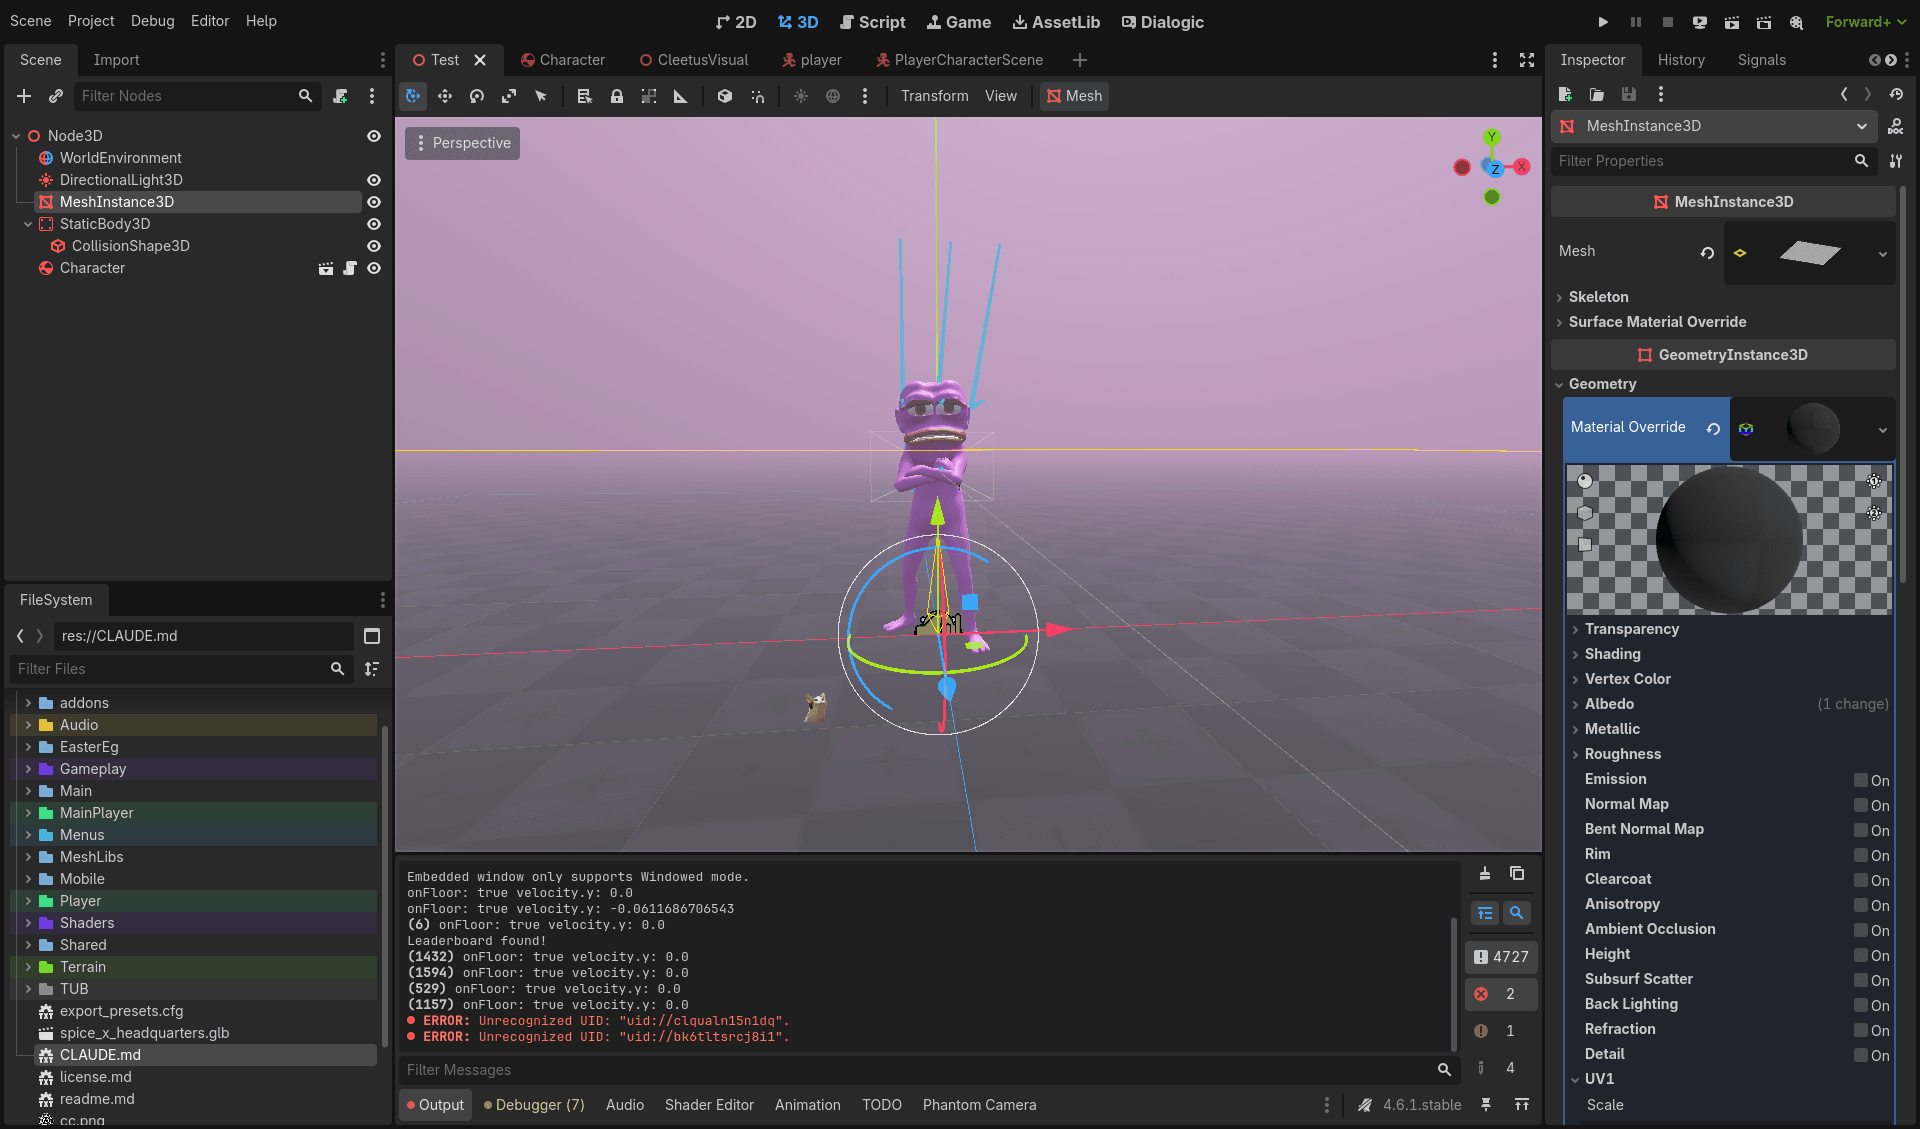Image resolution: width=1920 pixels, height=1129 pixels.
Task: Toggle visibility of StaticBody3D node
Action: click(374, 224)
